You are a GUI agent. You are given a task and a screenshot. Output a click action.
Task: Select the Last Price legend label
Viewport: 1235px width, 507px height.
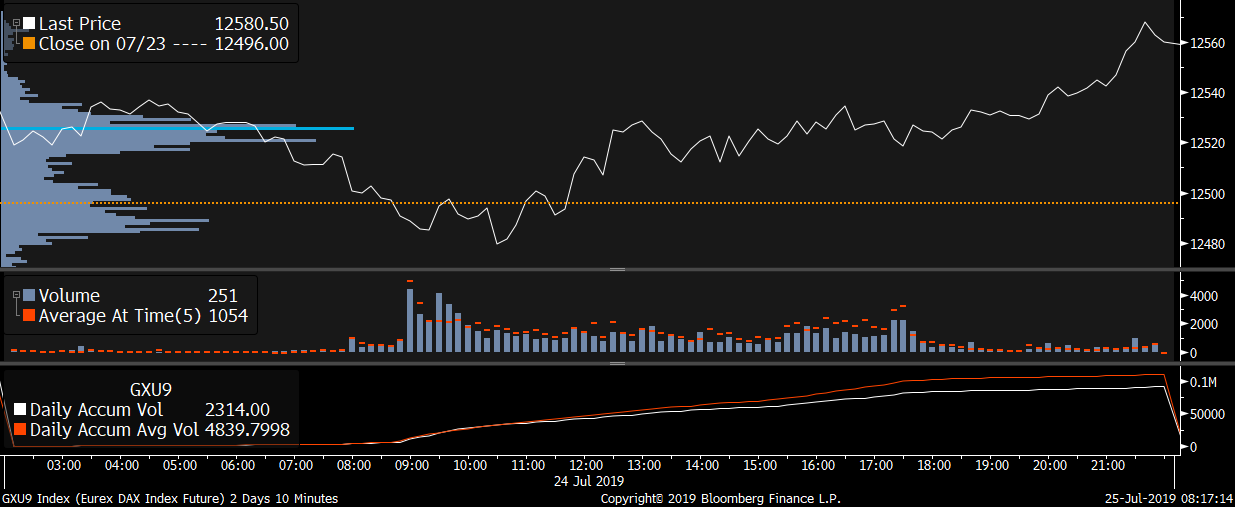point(80,23)
